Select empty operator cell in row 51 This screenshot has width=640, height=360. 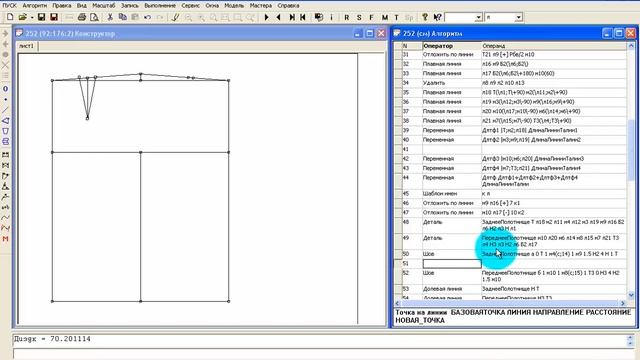click(x=452, y=264)
